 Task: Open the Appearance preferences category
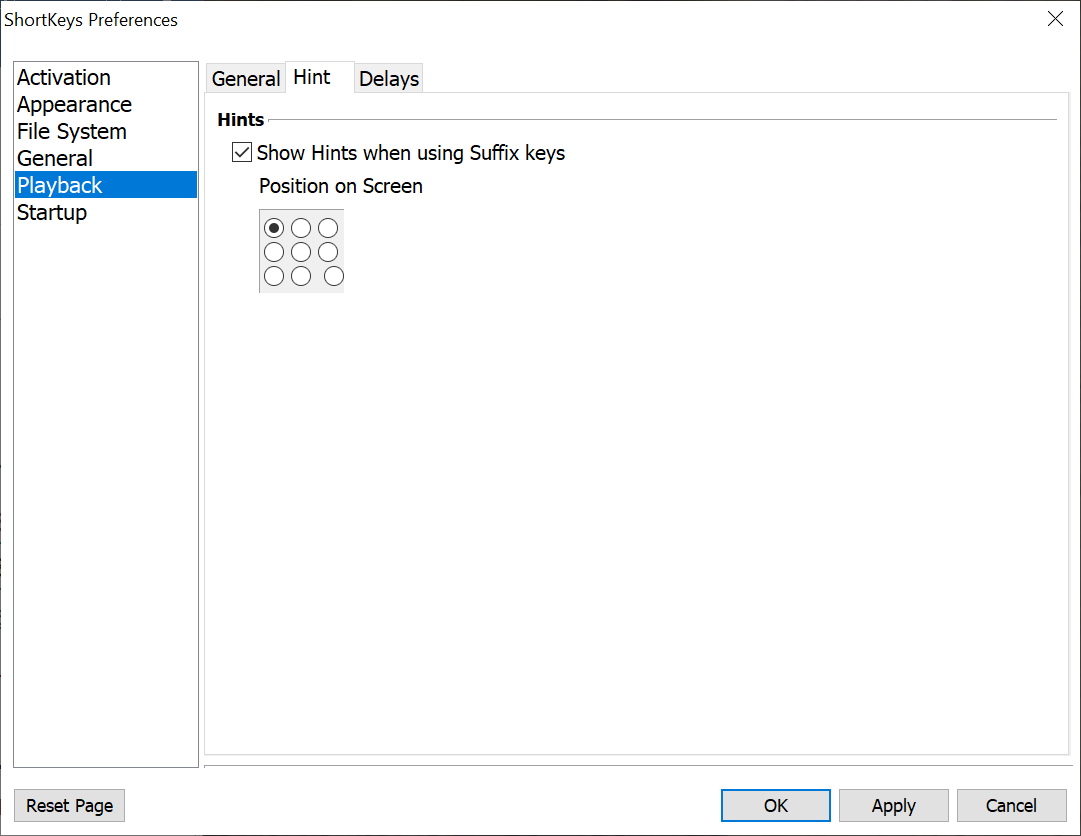click(x=74, y=105)
